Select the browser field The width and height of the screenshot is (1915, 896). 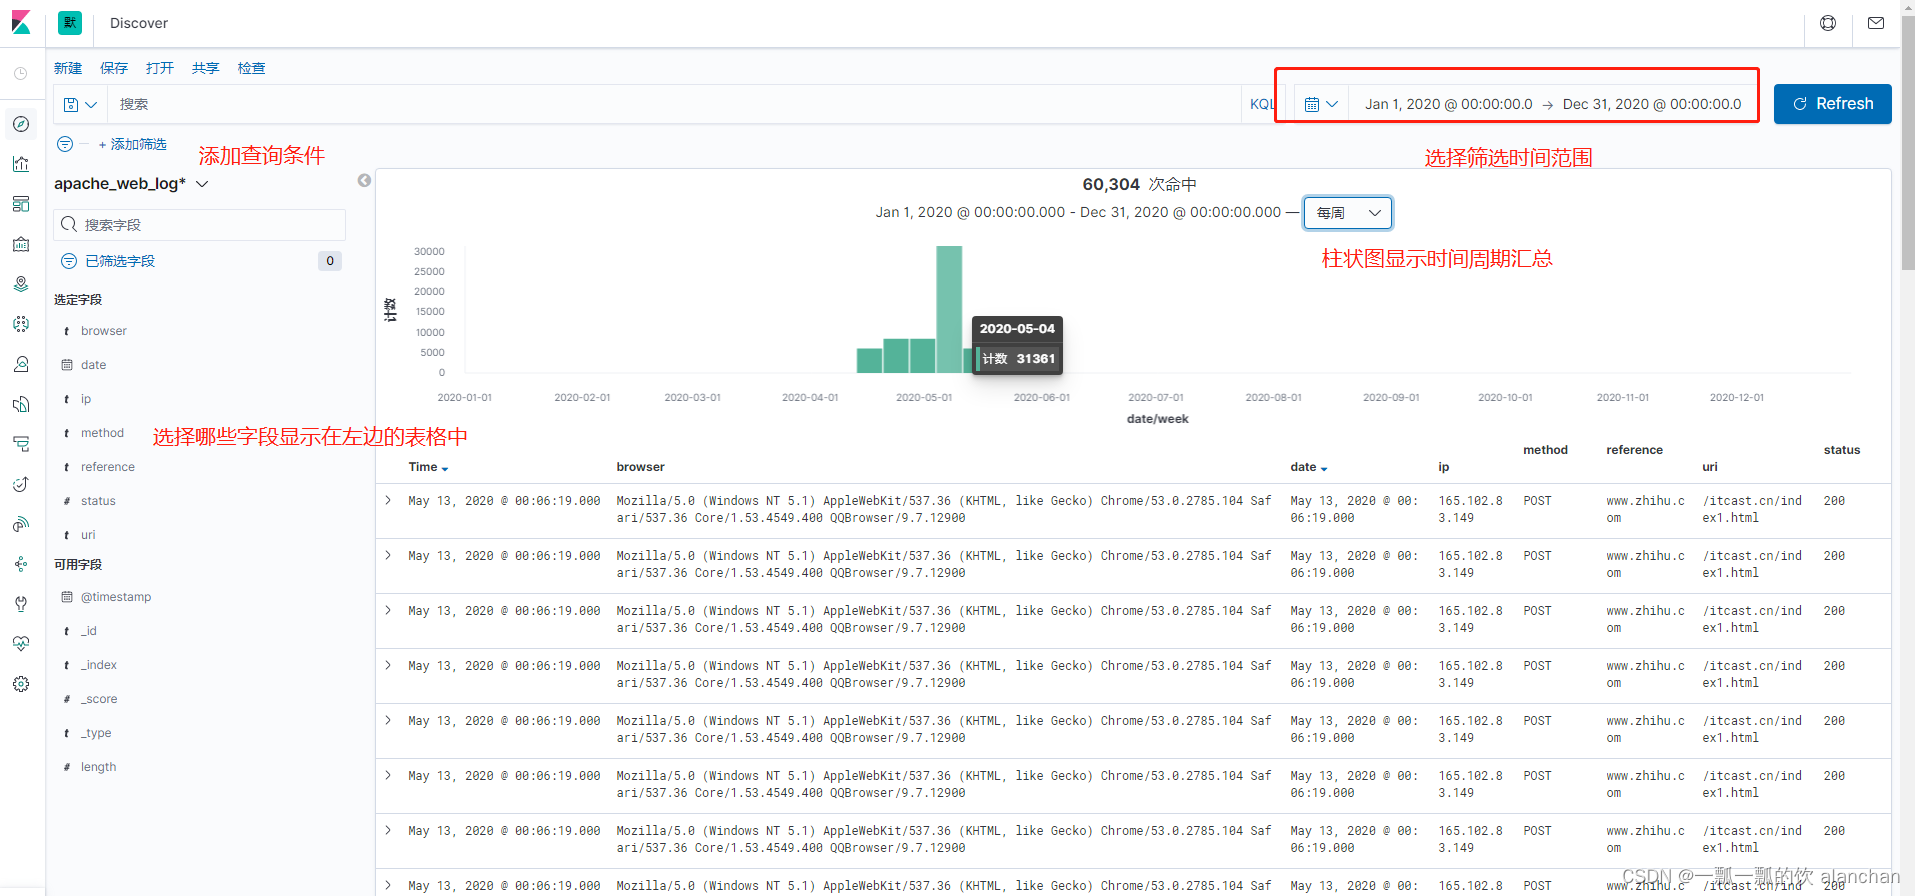coord(104,331)
